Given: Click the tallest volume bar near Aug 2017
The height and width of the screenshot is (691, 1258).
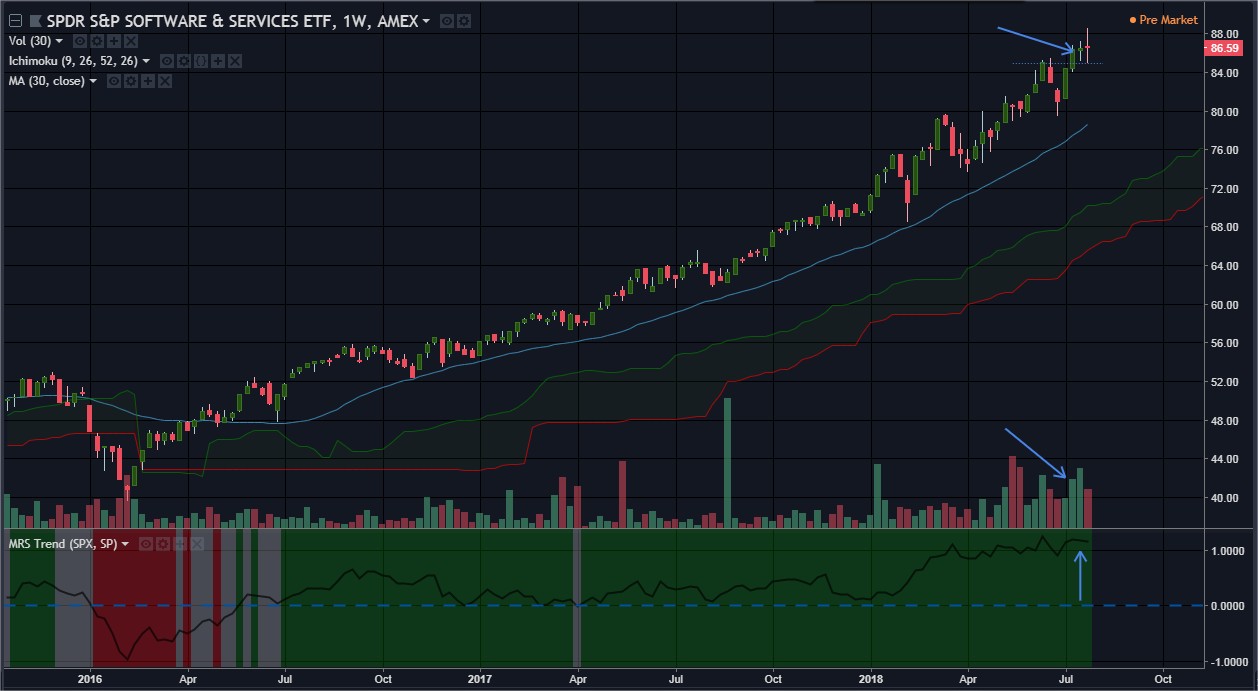Looking at the screenshot, I should 728,462.
